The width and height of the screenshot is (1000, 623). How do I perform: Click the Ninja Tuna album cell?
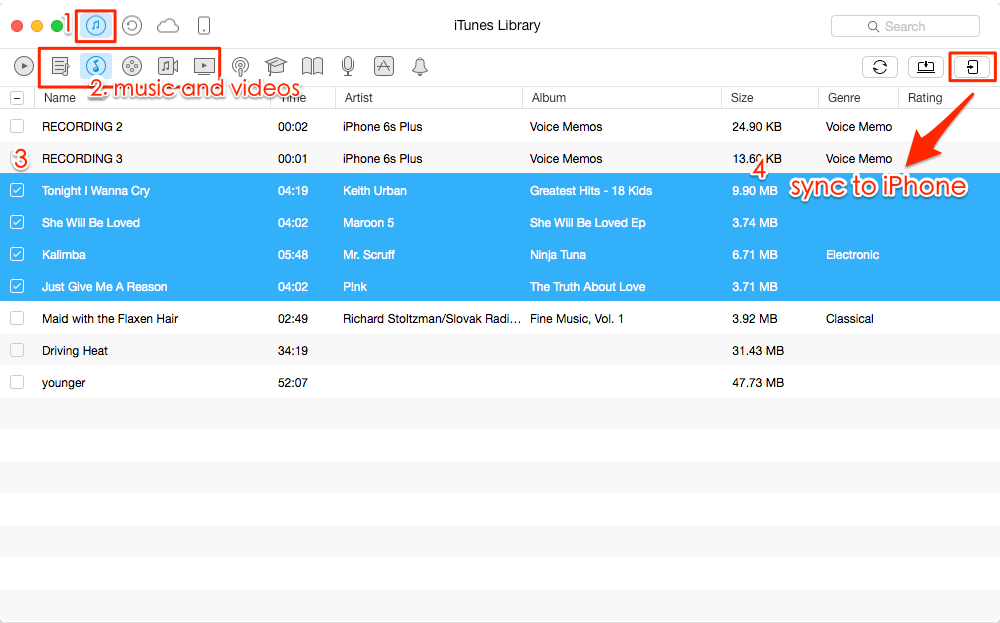tap(557, 254)
